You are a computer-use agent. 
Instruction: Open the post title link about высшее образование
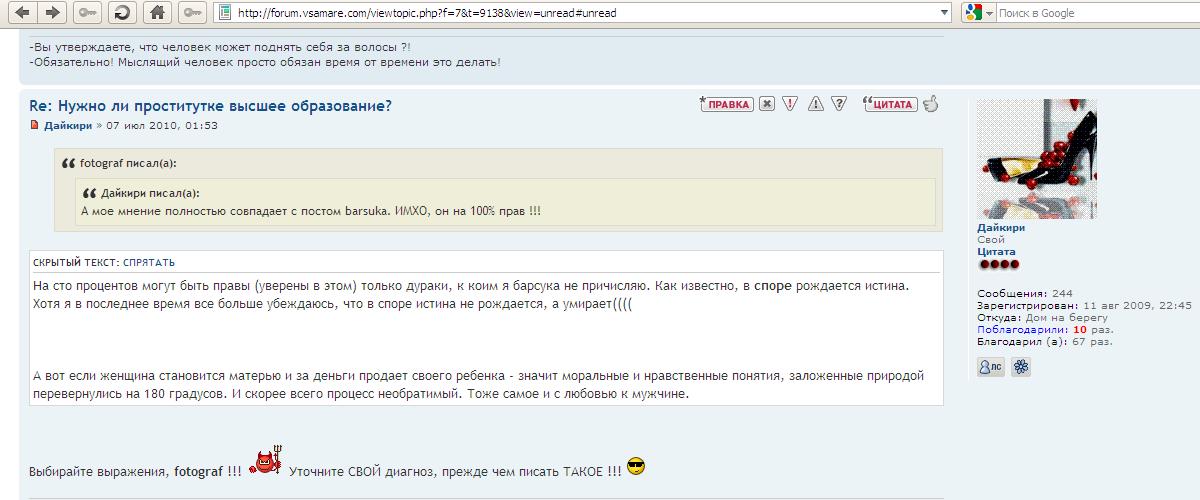pyautogui.click(x=211, y=106)
